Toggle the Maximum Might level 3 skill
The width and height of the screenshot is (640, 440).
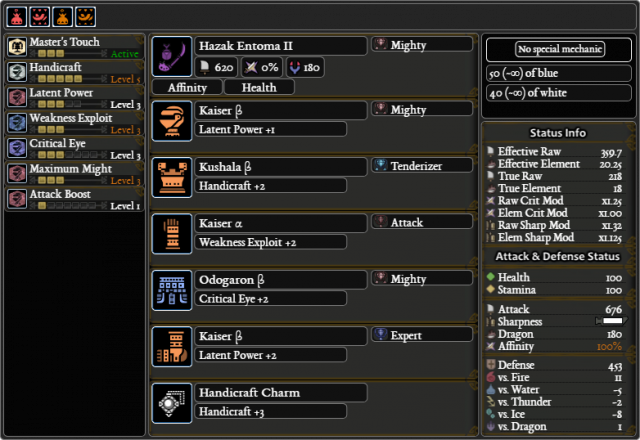(x=74, y=174)
